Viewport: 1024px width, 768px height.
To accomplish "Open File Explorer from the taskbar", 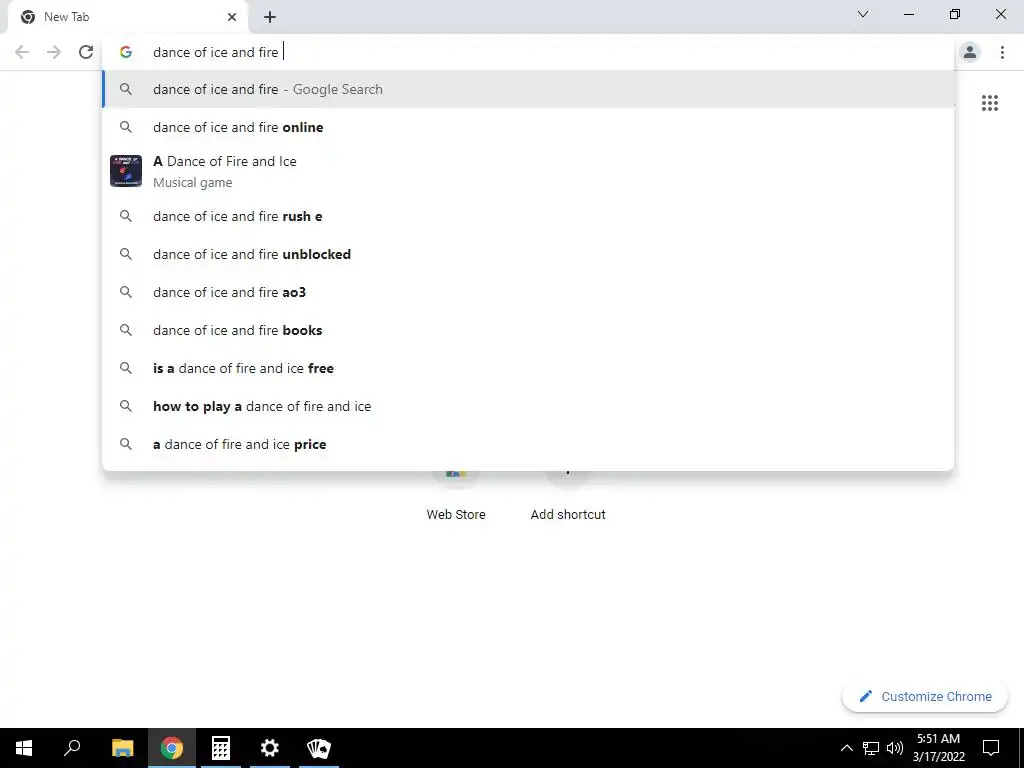I will pos(122,748).
